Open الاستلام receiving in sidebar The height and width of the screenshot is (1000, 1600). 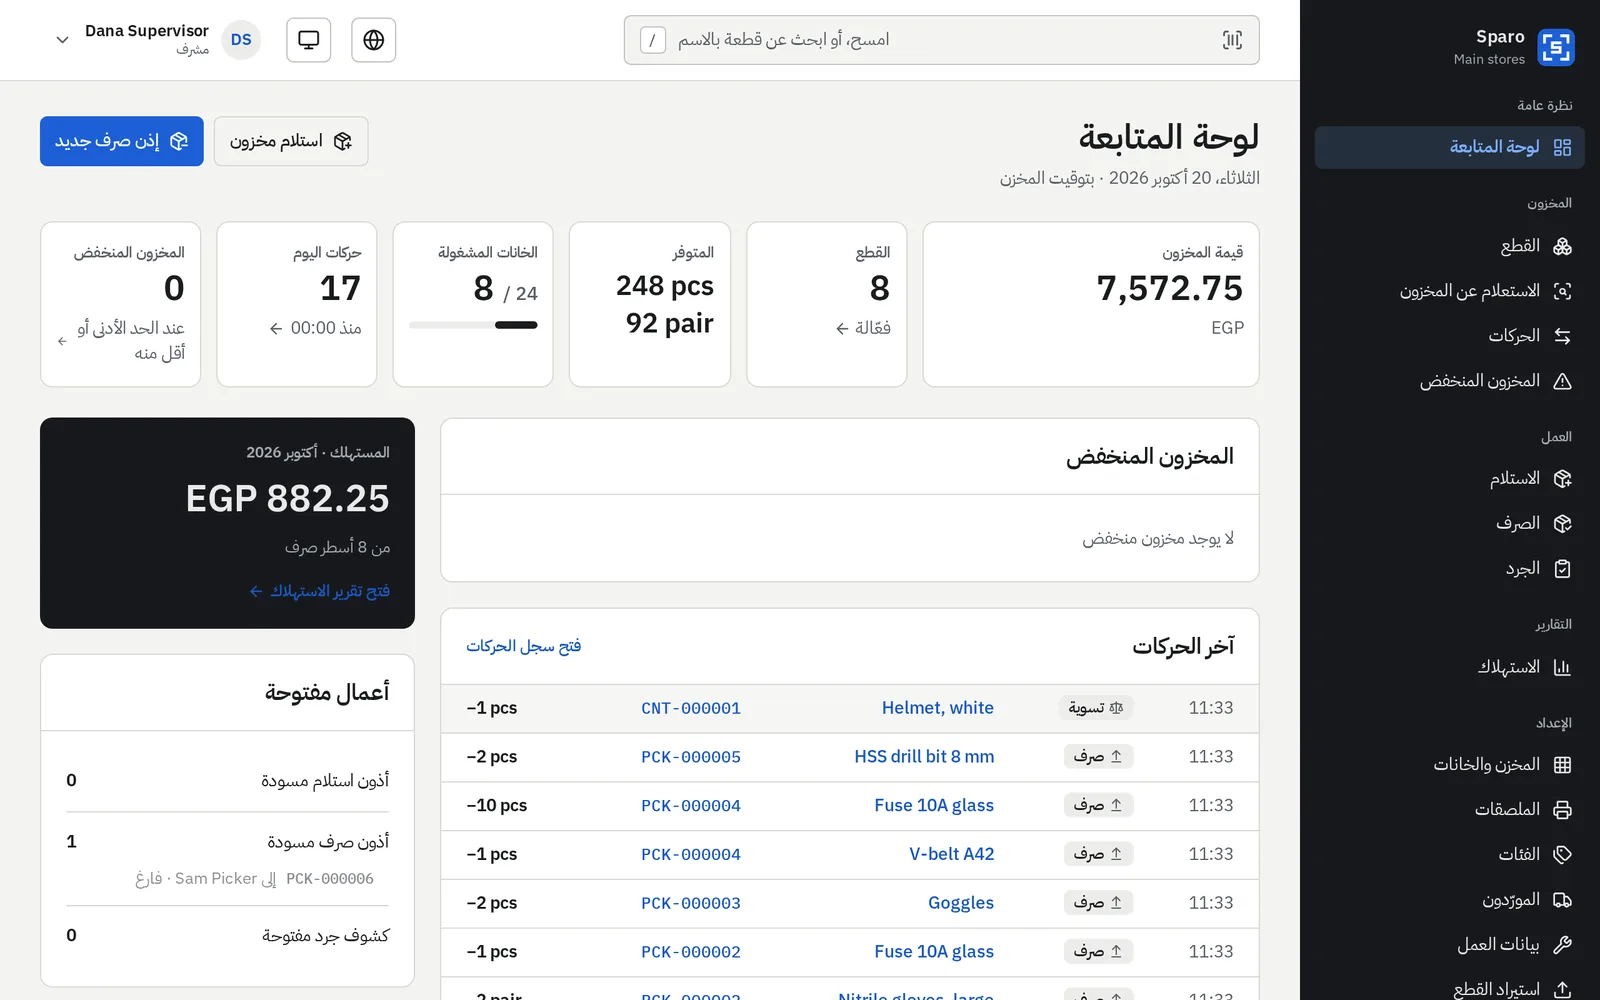pyautogui.click(x=1449, y=479)
